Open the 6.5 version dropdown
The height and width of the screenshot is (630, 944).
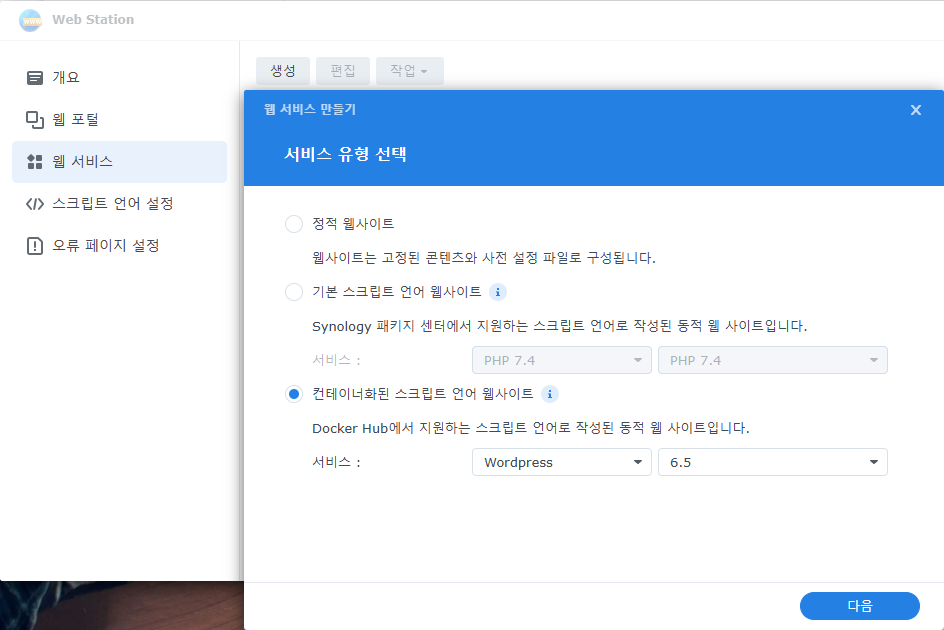pos(772,462)
